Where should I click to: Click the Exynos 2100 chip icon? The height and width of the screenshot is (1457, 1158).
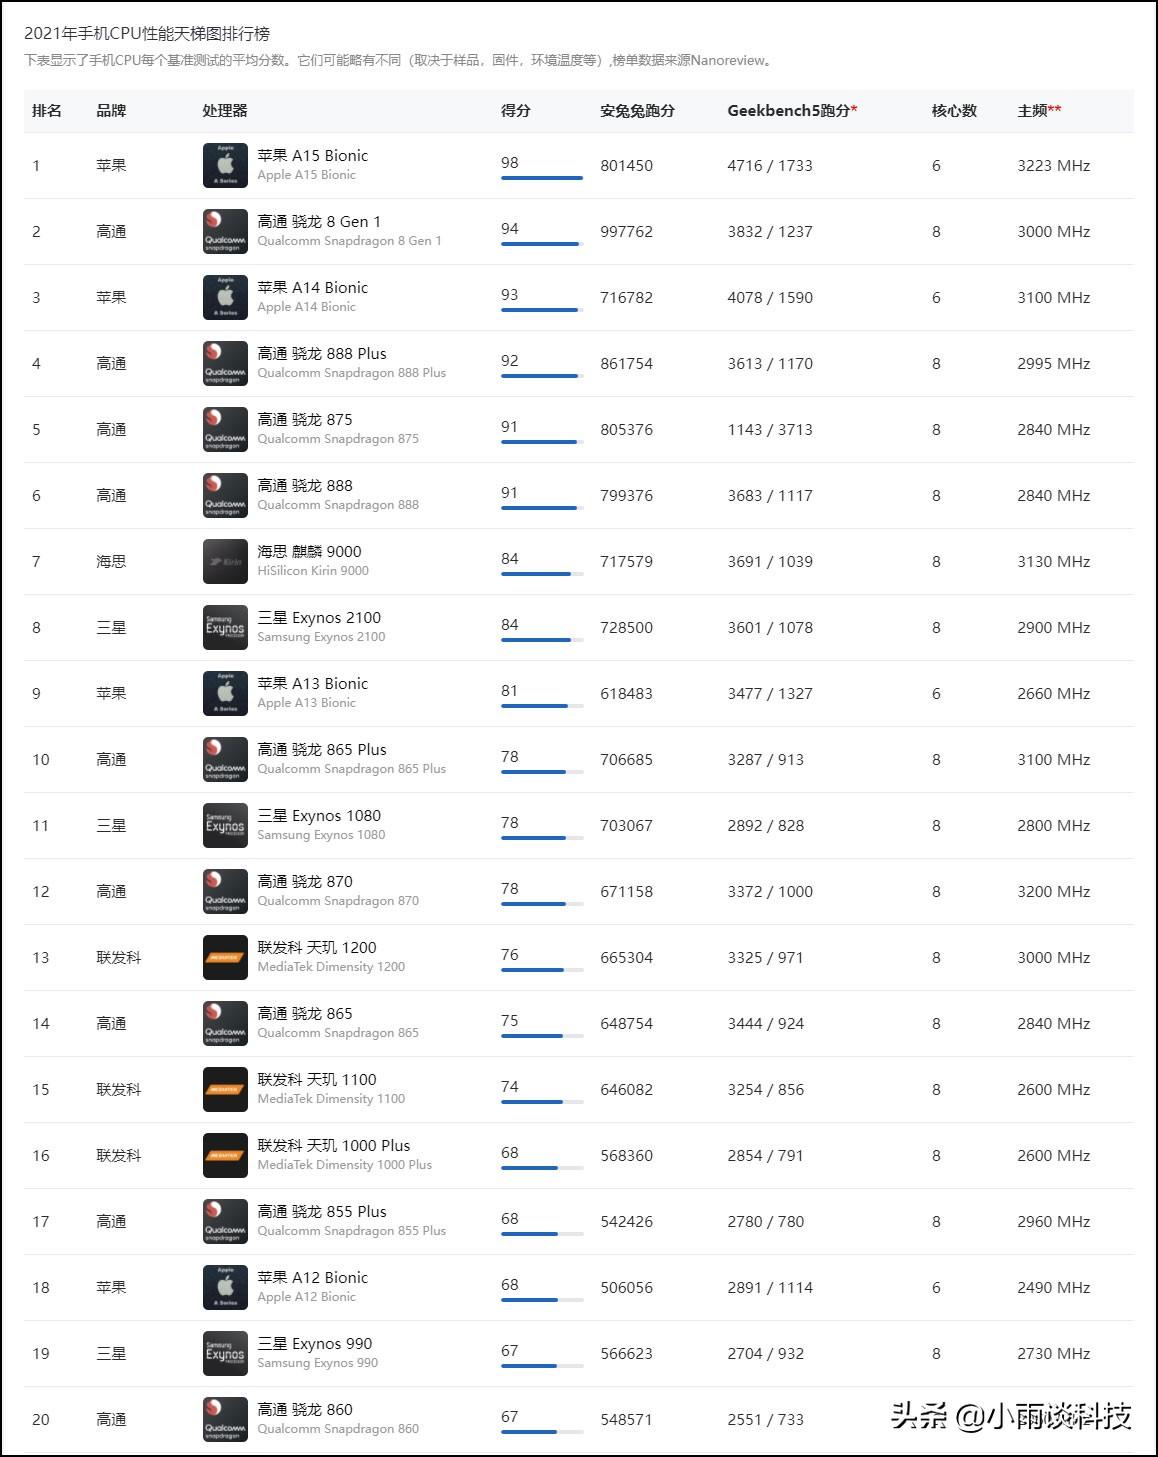point(225,627)
